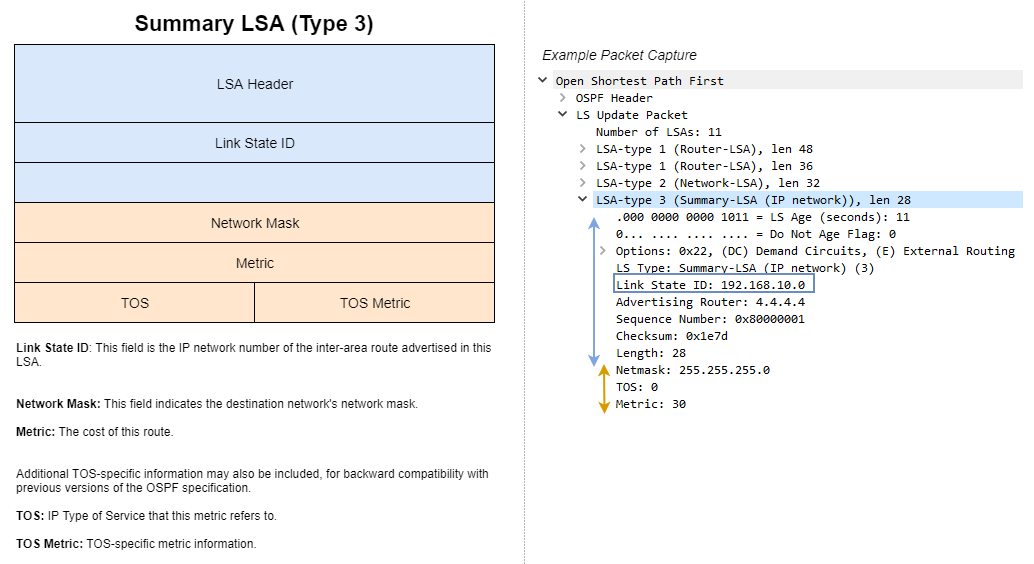Screen dimensions: 1034x564
Task: Select the Number of LSAs: 11 line
Action: 659,132
